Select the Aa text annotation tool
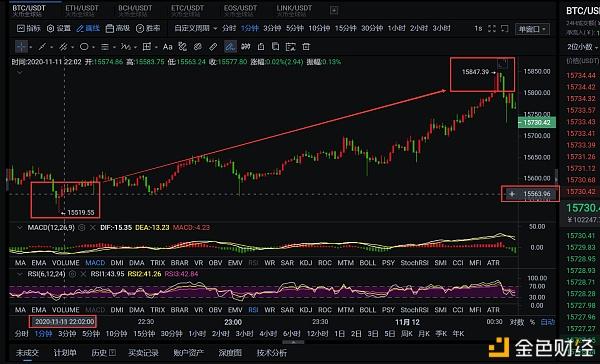 coord(167,47)
